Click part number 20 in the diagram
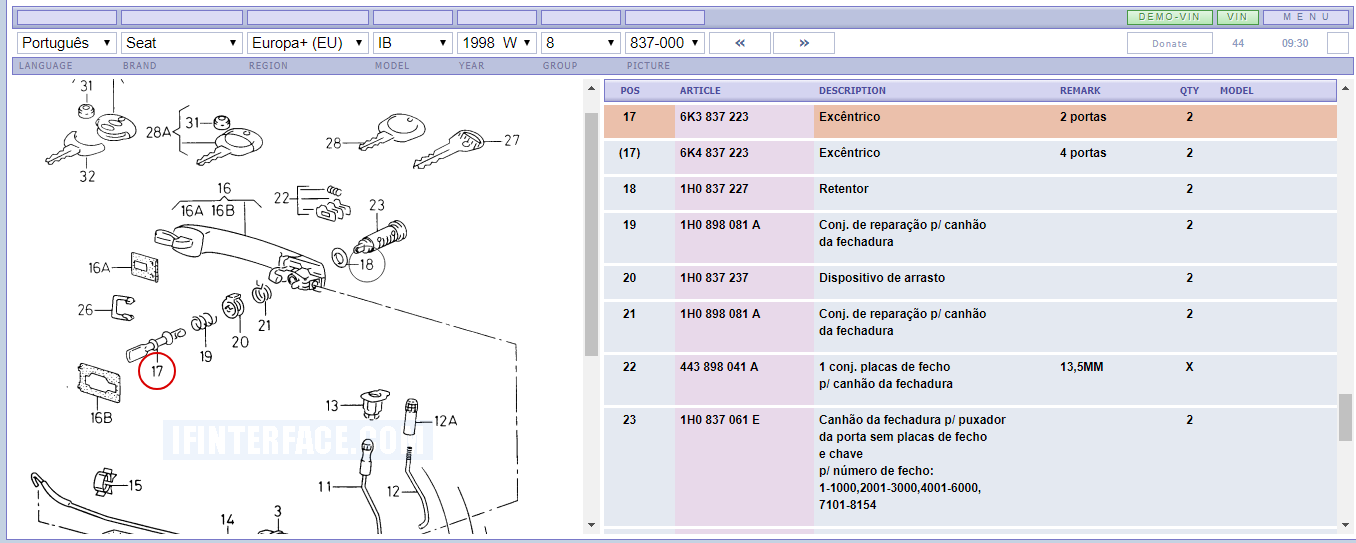1356x543 pixels. [x=240, y=342]
